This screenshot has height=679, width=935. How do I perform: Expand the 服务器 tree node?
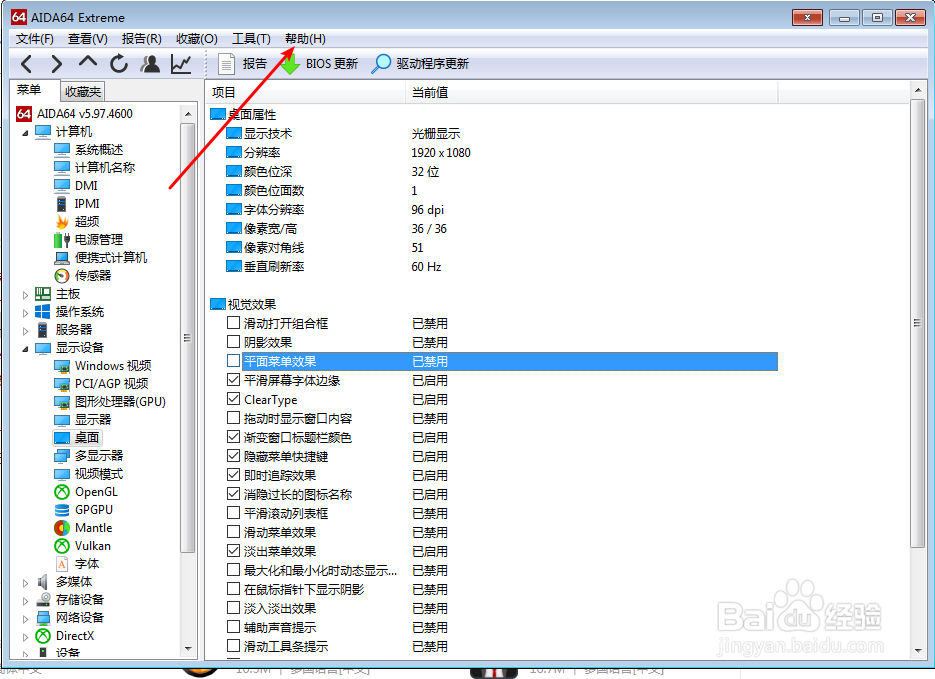[x=25, y=330]
